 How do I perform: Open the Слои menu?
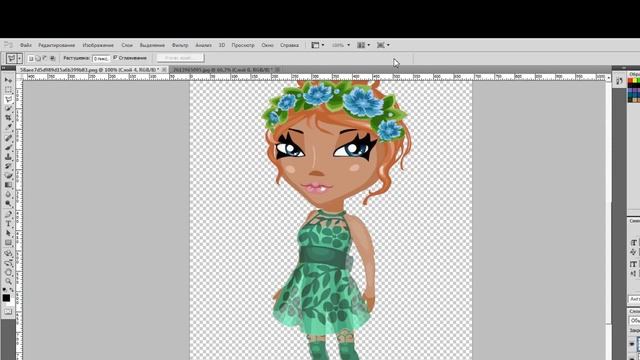pos(127,45)
